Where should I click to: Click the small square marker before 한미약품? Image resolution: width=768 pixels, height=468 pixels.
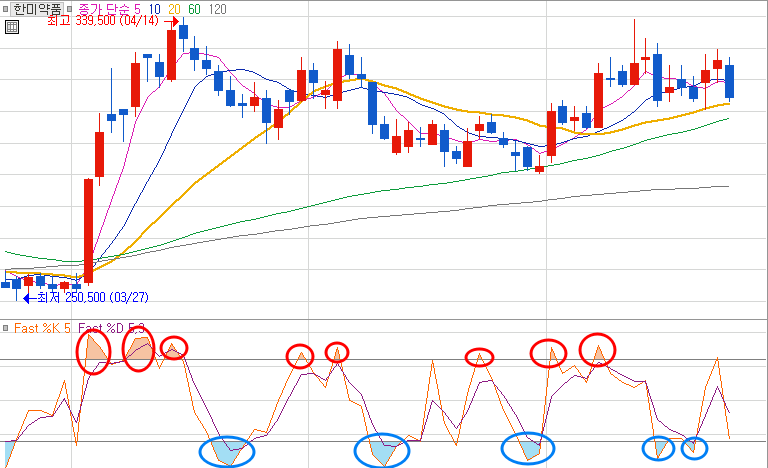coord(5,9)
